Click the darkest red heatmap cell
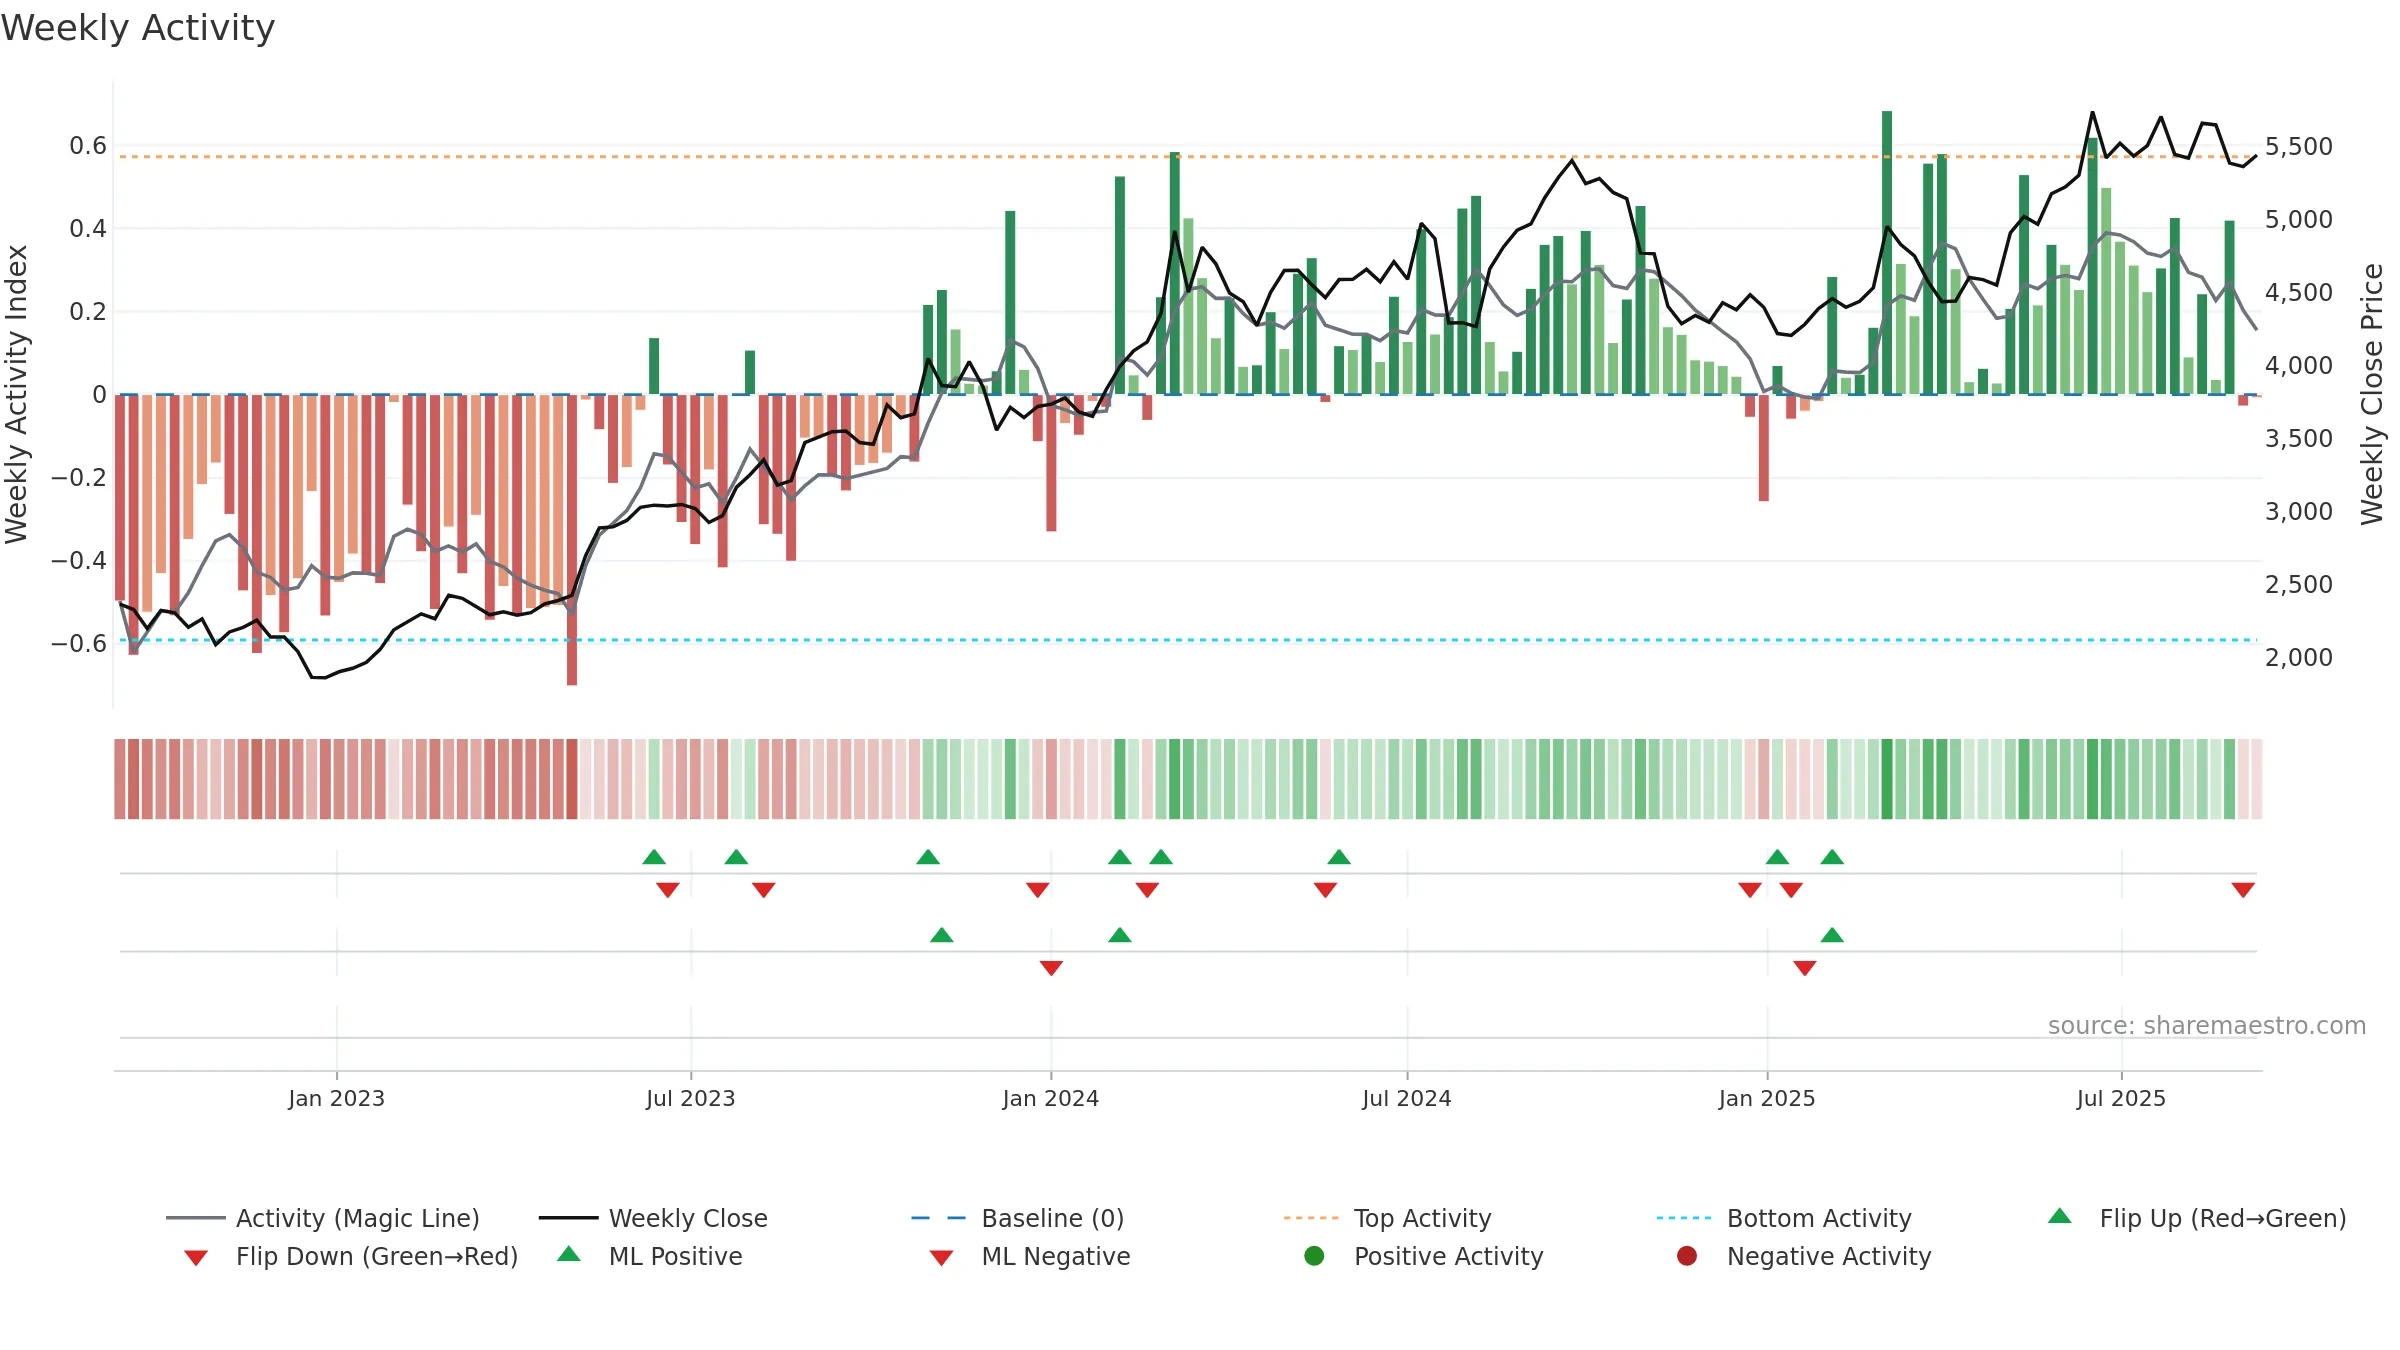 pyautogui.click(x=572, y=779)
